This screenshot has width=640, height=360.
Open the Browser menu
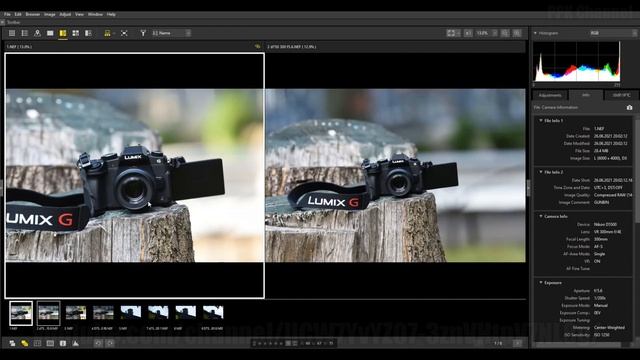(x=33, y=14)
